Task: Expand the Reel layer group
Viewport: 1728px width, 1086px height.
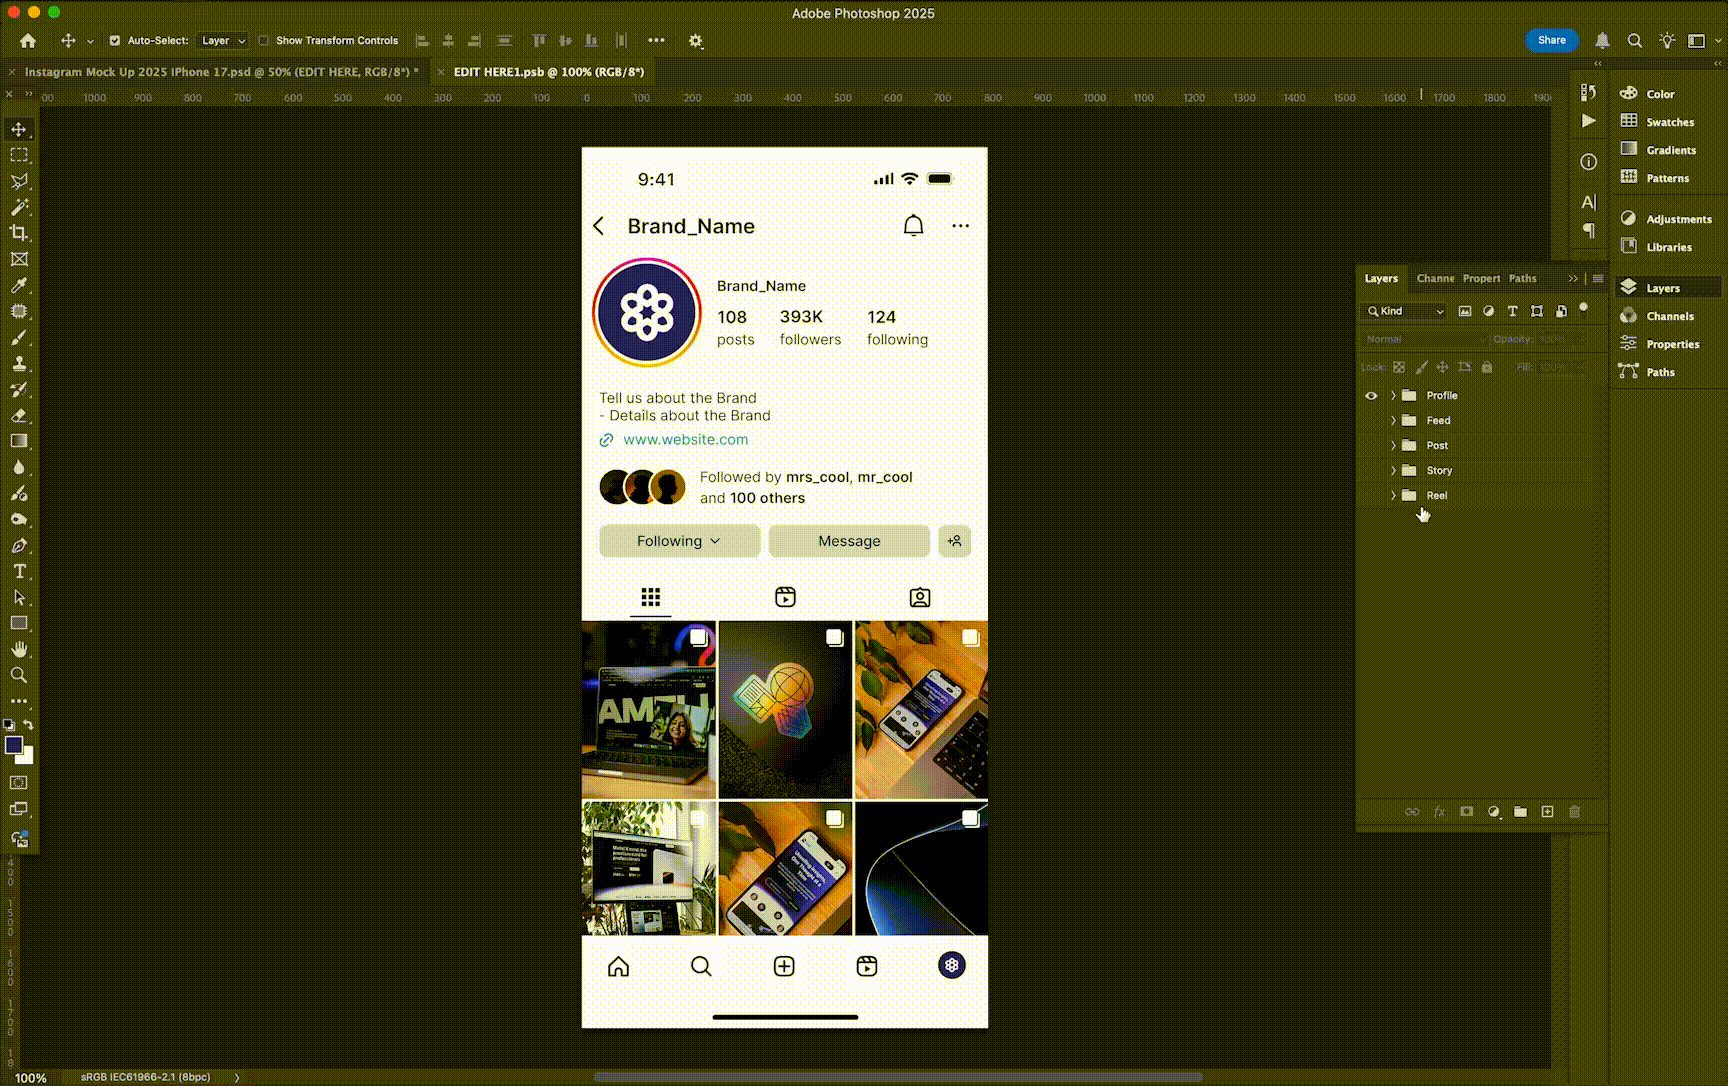Action: (1393, 496)
